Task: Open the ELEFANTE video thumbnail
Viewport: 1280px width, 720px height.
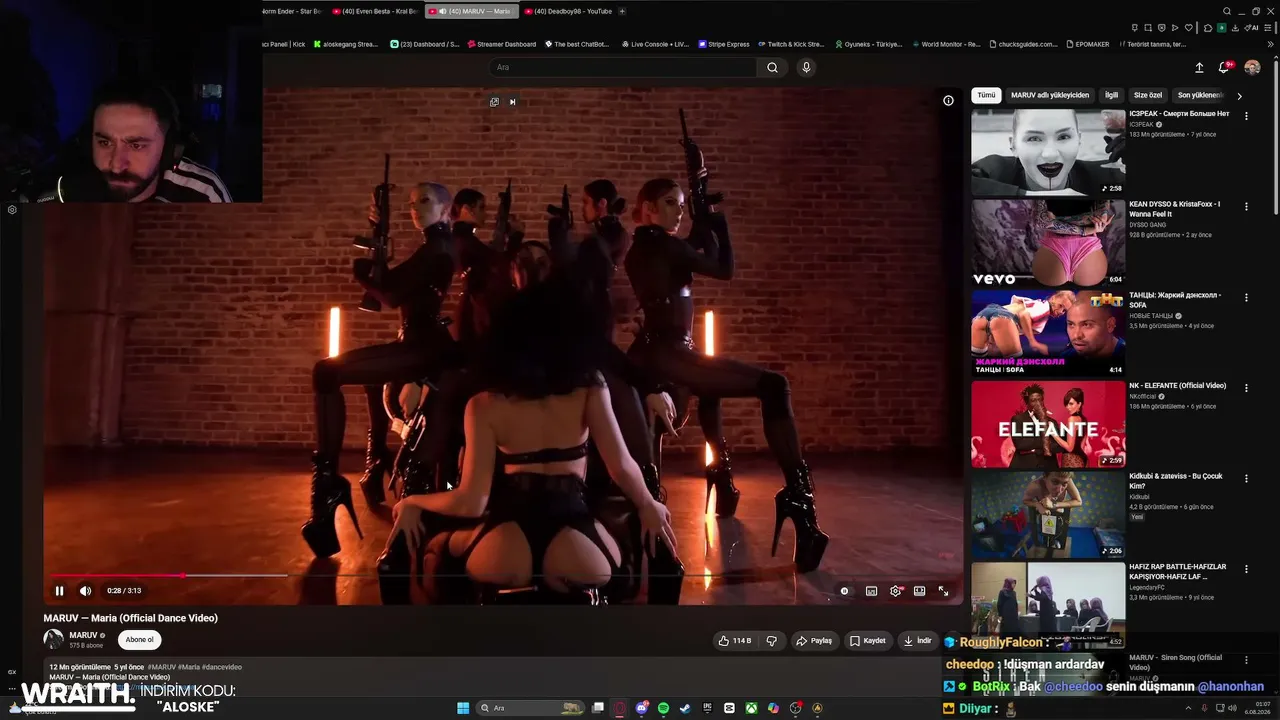Action: click(1048, 424)
